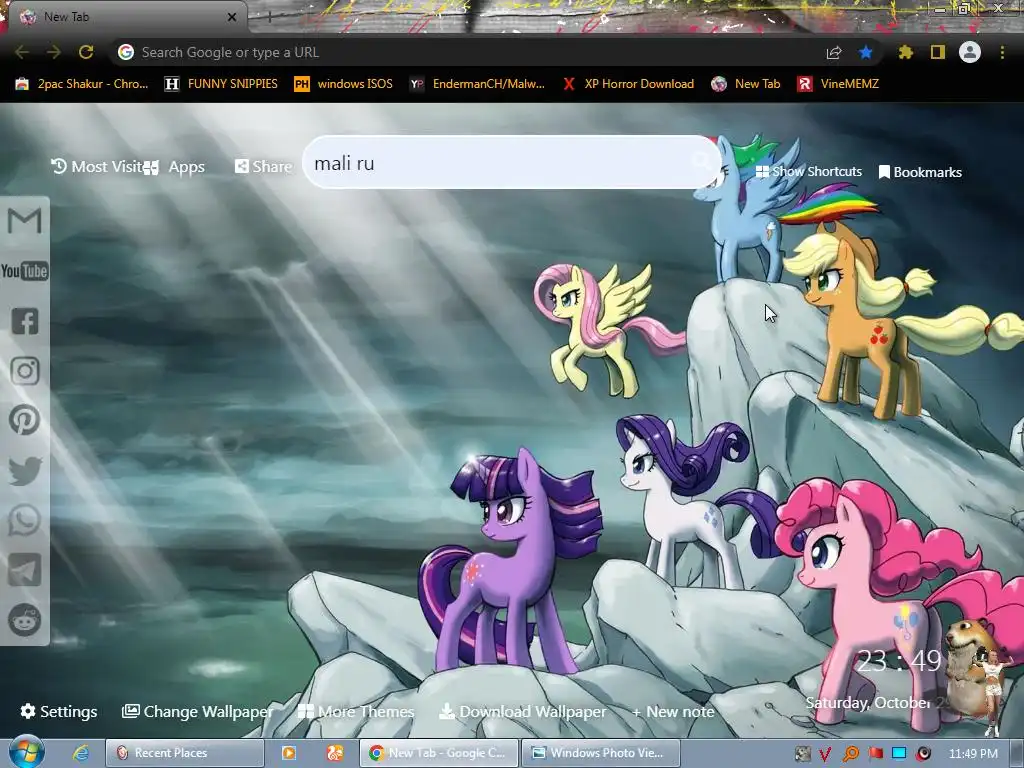
Task: Click the 'mali ru' search box
Action: (512, 162)
